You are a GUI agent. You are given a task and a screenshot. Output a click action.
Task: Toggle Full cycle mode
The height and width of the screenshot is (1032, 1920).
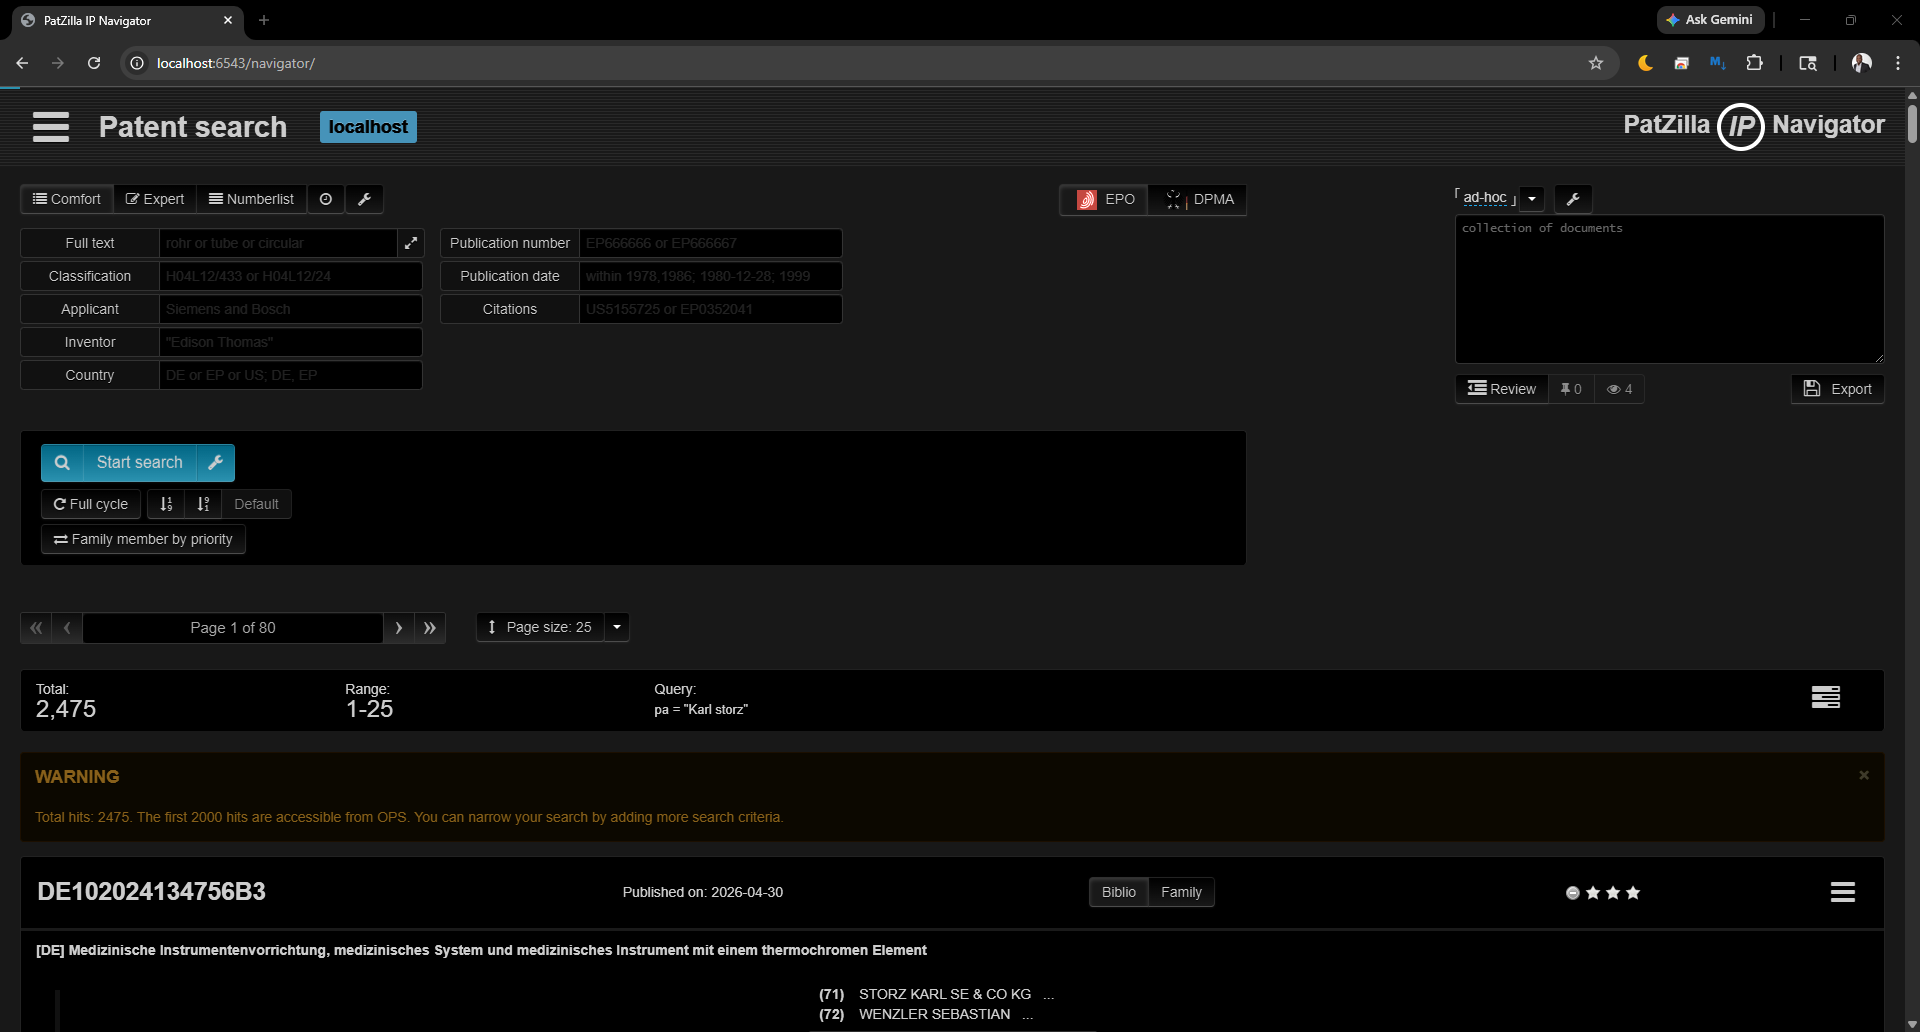click(91, 504)
